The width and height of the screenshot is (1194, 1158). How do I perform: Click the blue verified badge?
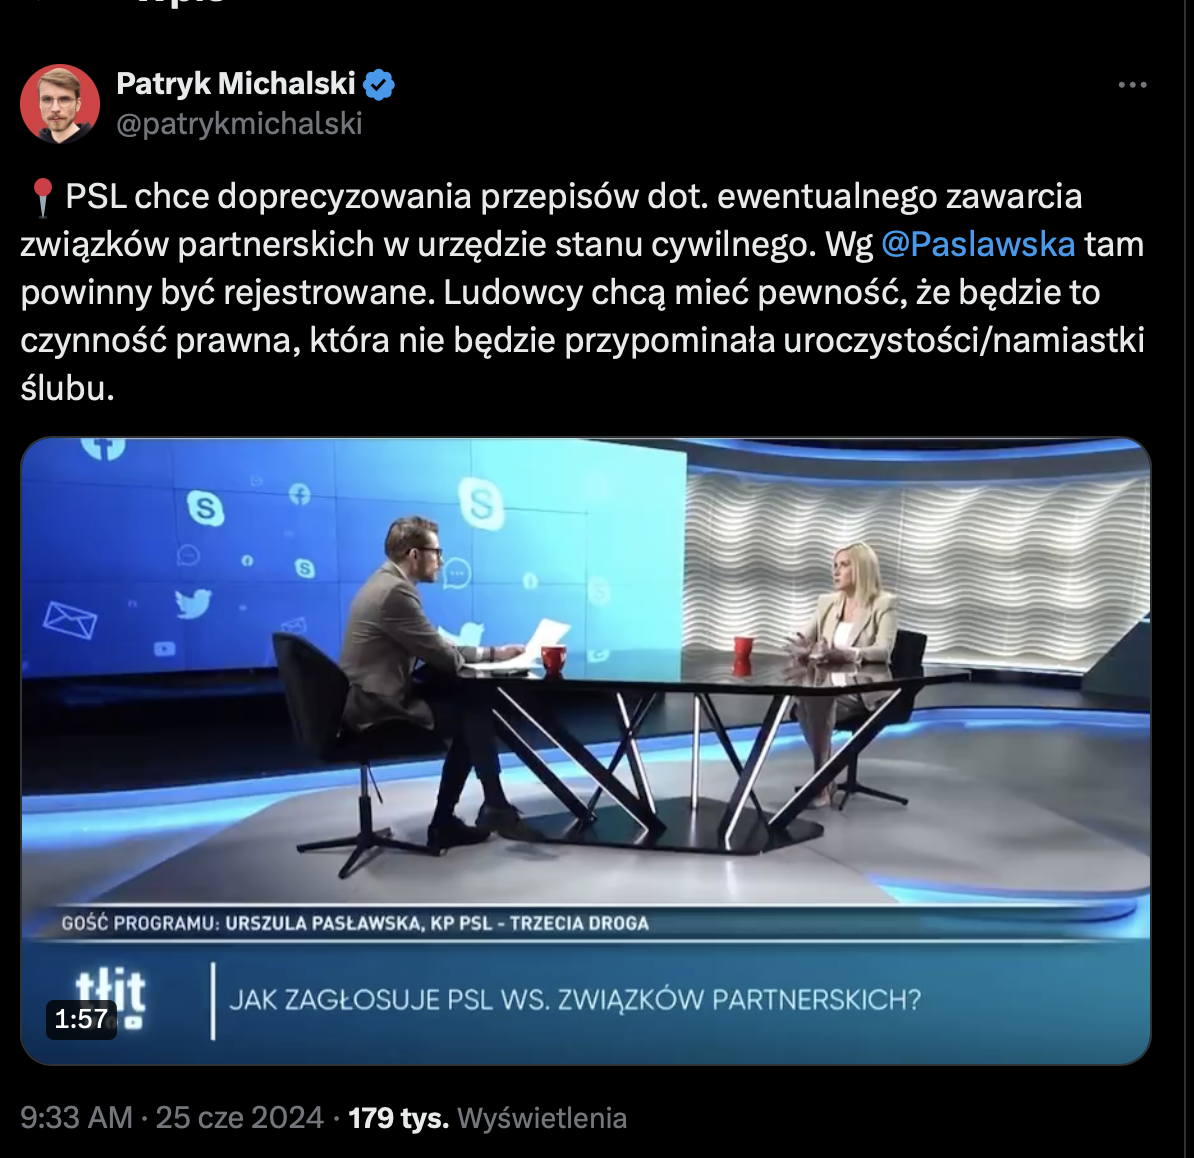(x=378, y=85)
